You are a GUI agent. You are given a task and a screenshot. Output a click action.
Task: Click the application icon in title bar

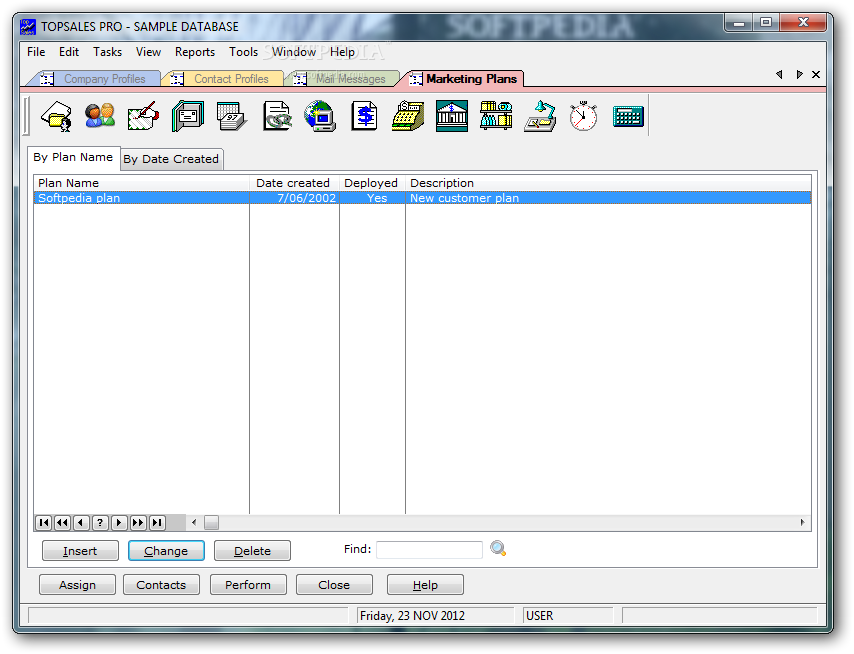(x=28, y=26)
